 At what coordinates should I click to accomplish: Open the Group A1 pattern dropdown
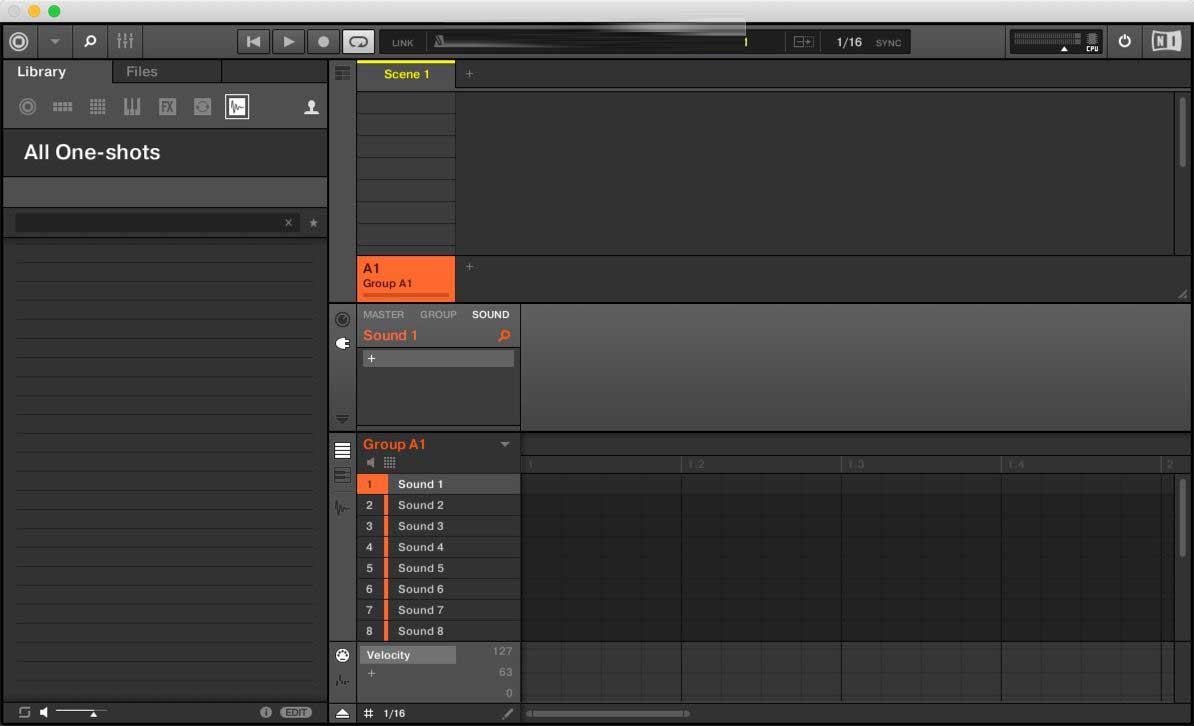[x=505, y=444]
